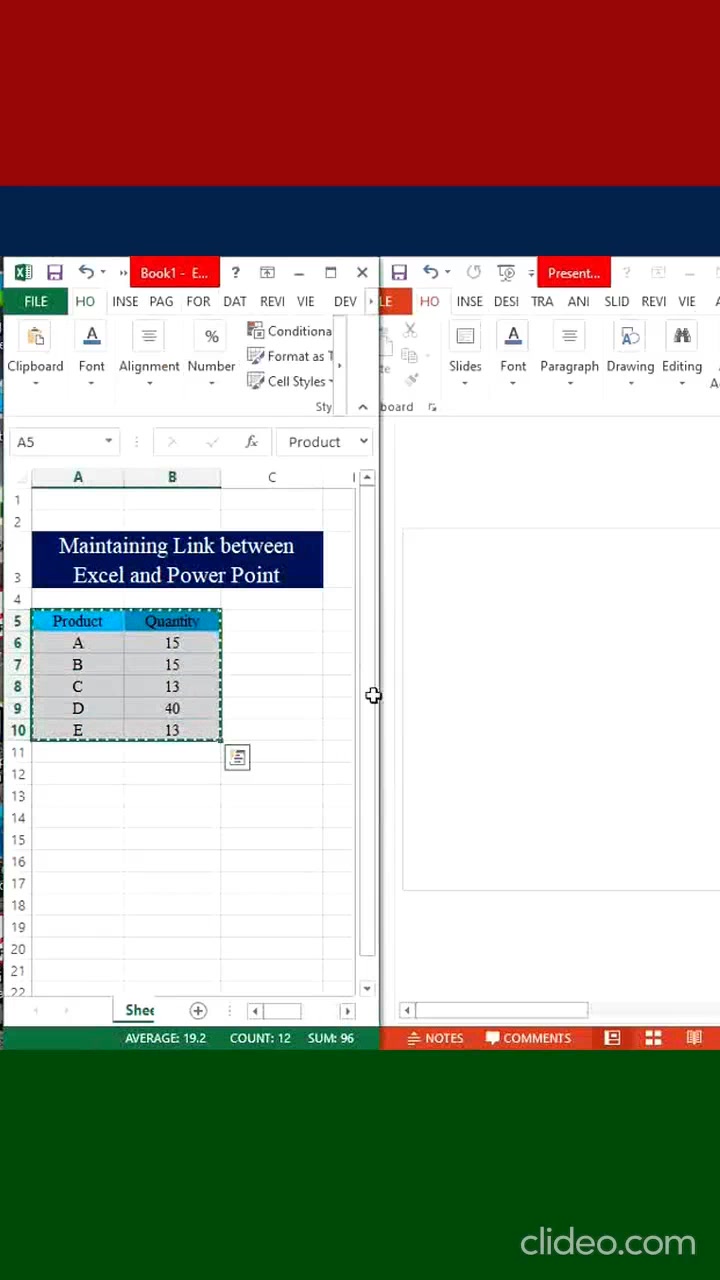The height and width of the screenshot is (1280, 720).
Task: Toggle Comments pane in PowerPoint
Action: (528, 1038)
